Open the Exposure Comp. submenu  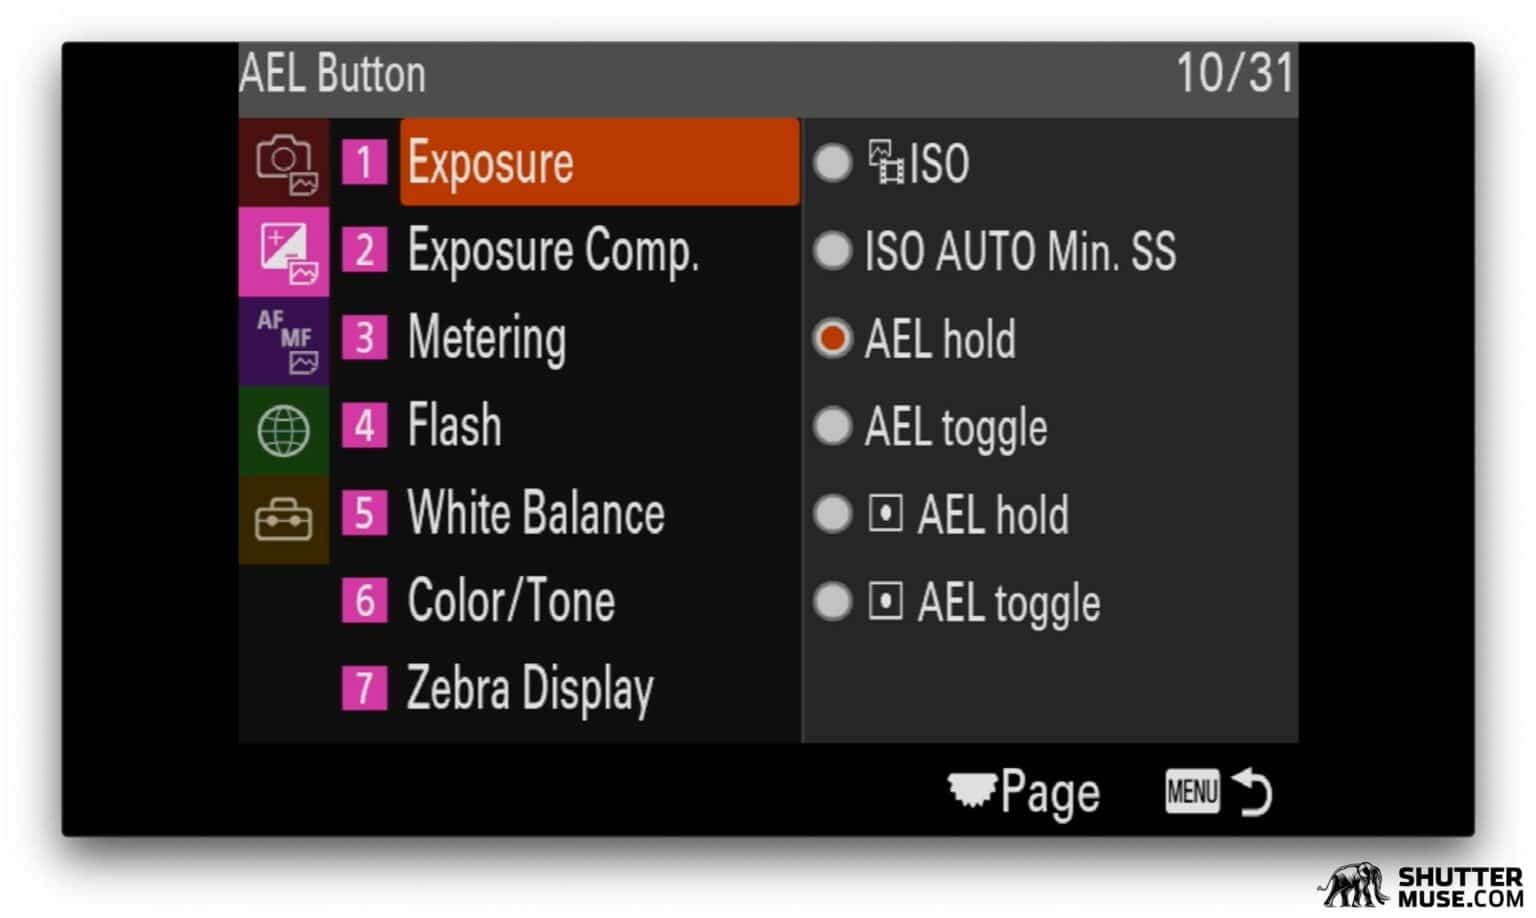click(555, 250)
